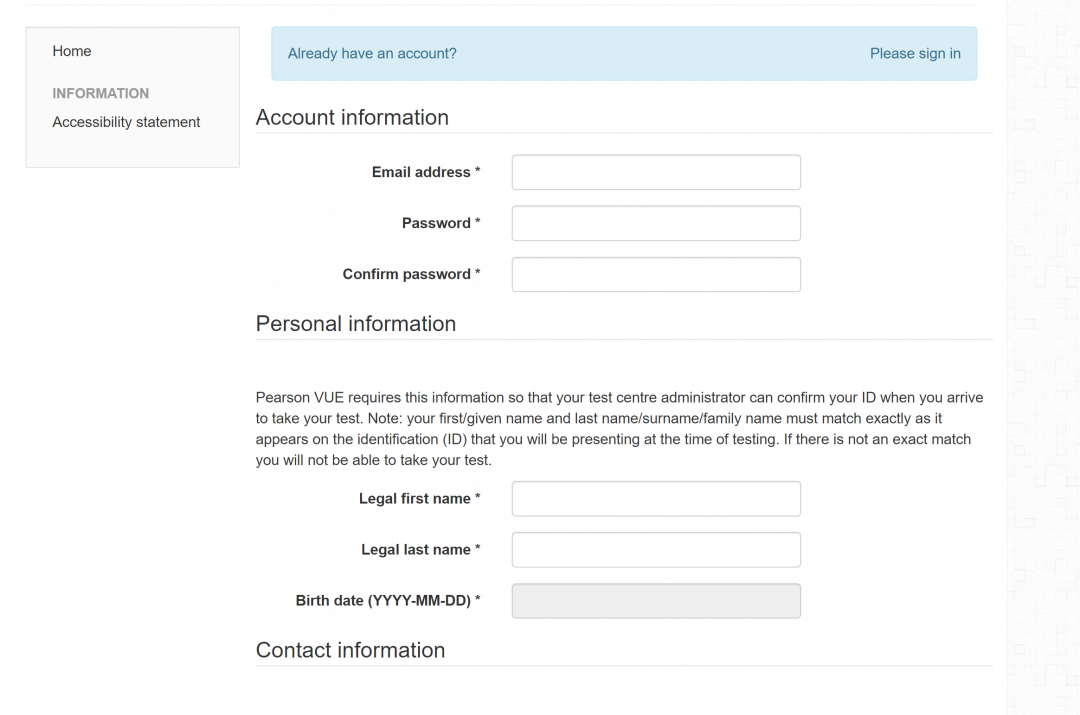Open the Home link in sidebar
Image resolution: width=1080 pixels, height=715 pixels.
[x=72, y=51]
